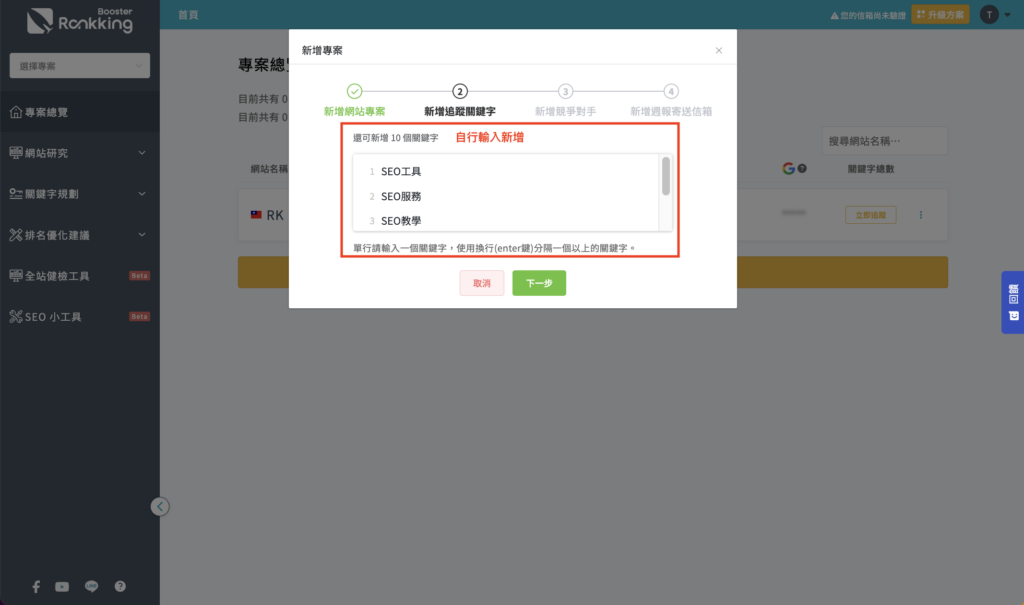The image size is (1024, 605).
Task: Click the keyword list scrollbar
Action: tap(666, 176)
